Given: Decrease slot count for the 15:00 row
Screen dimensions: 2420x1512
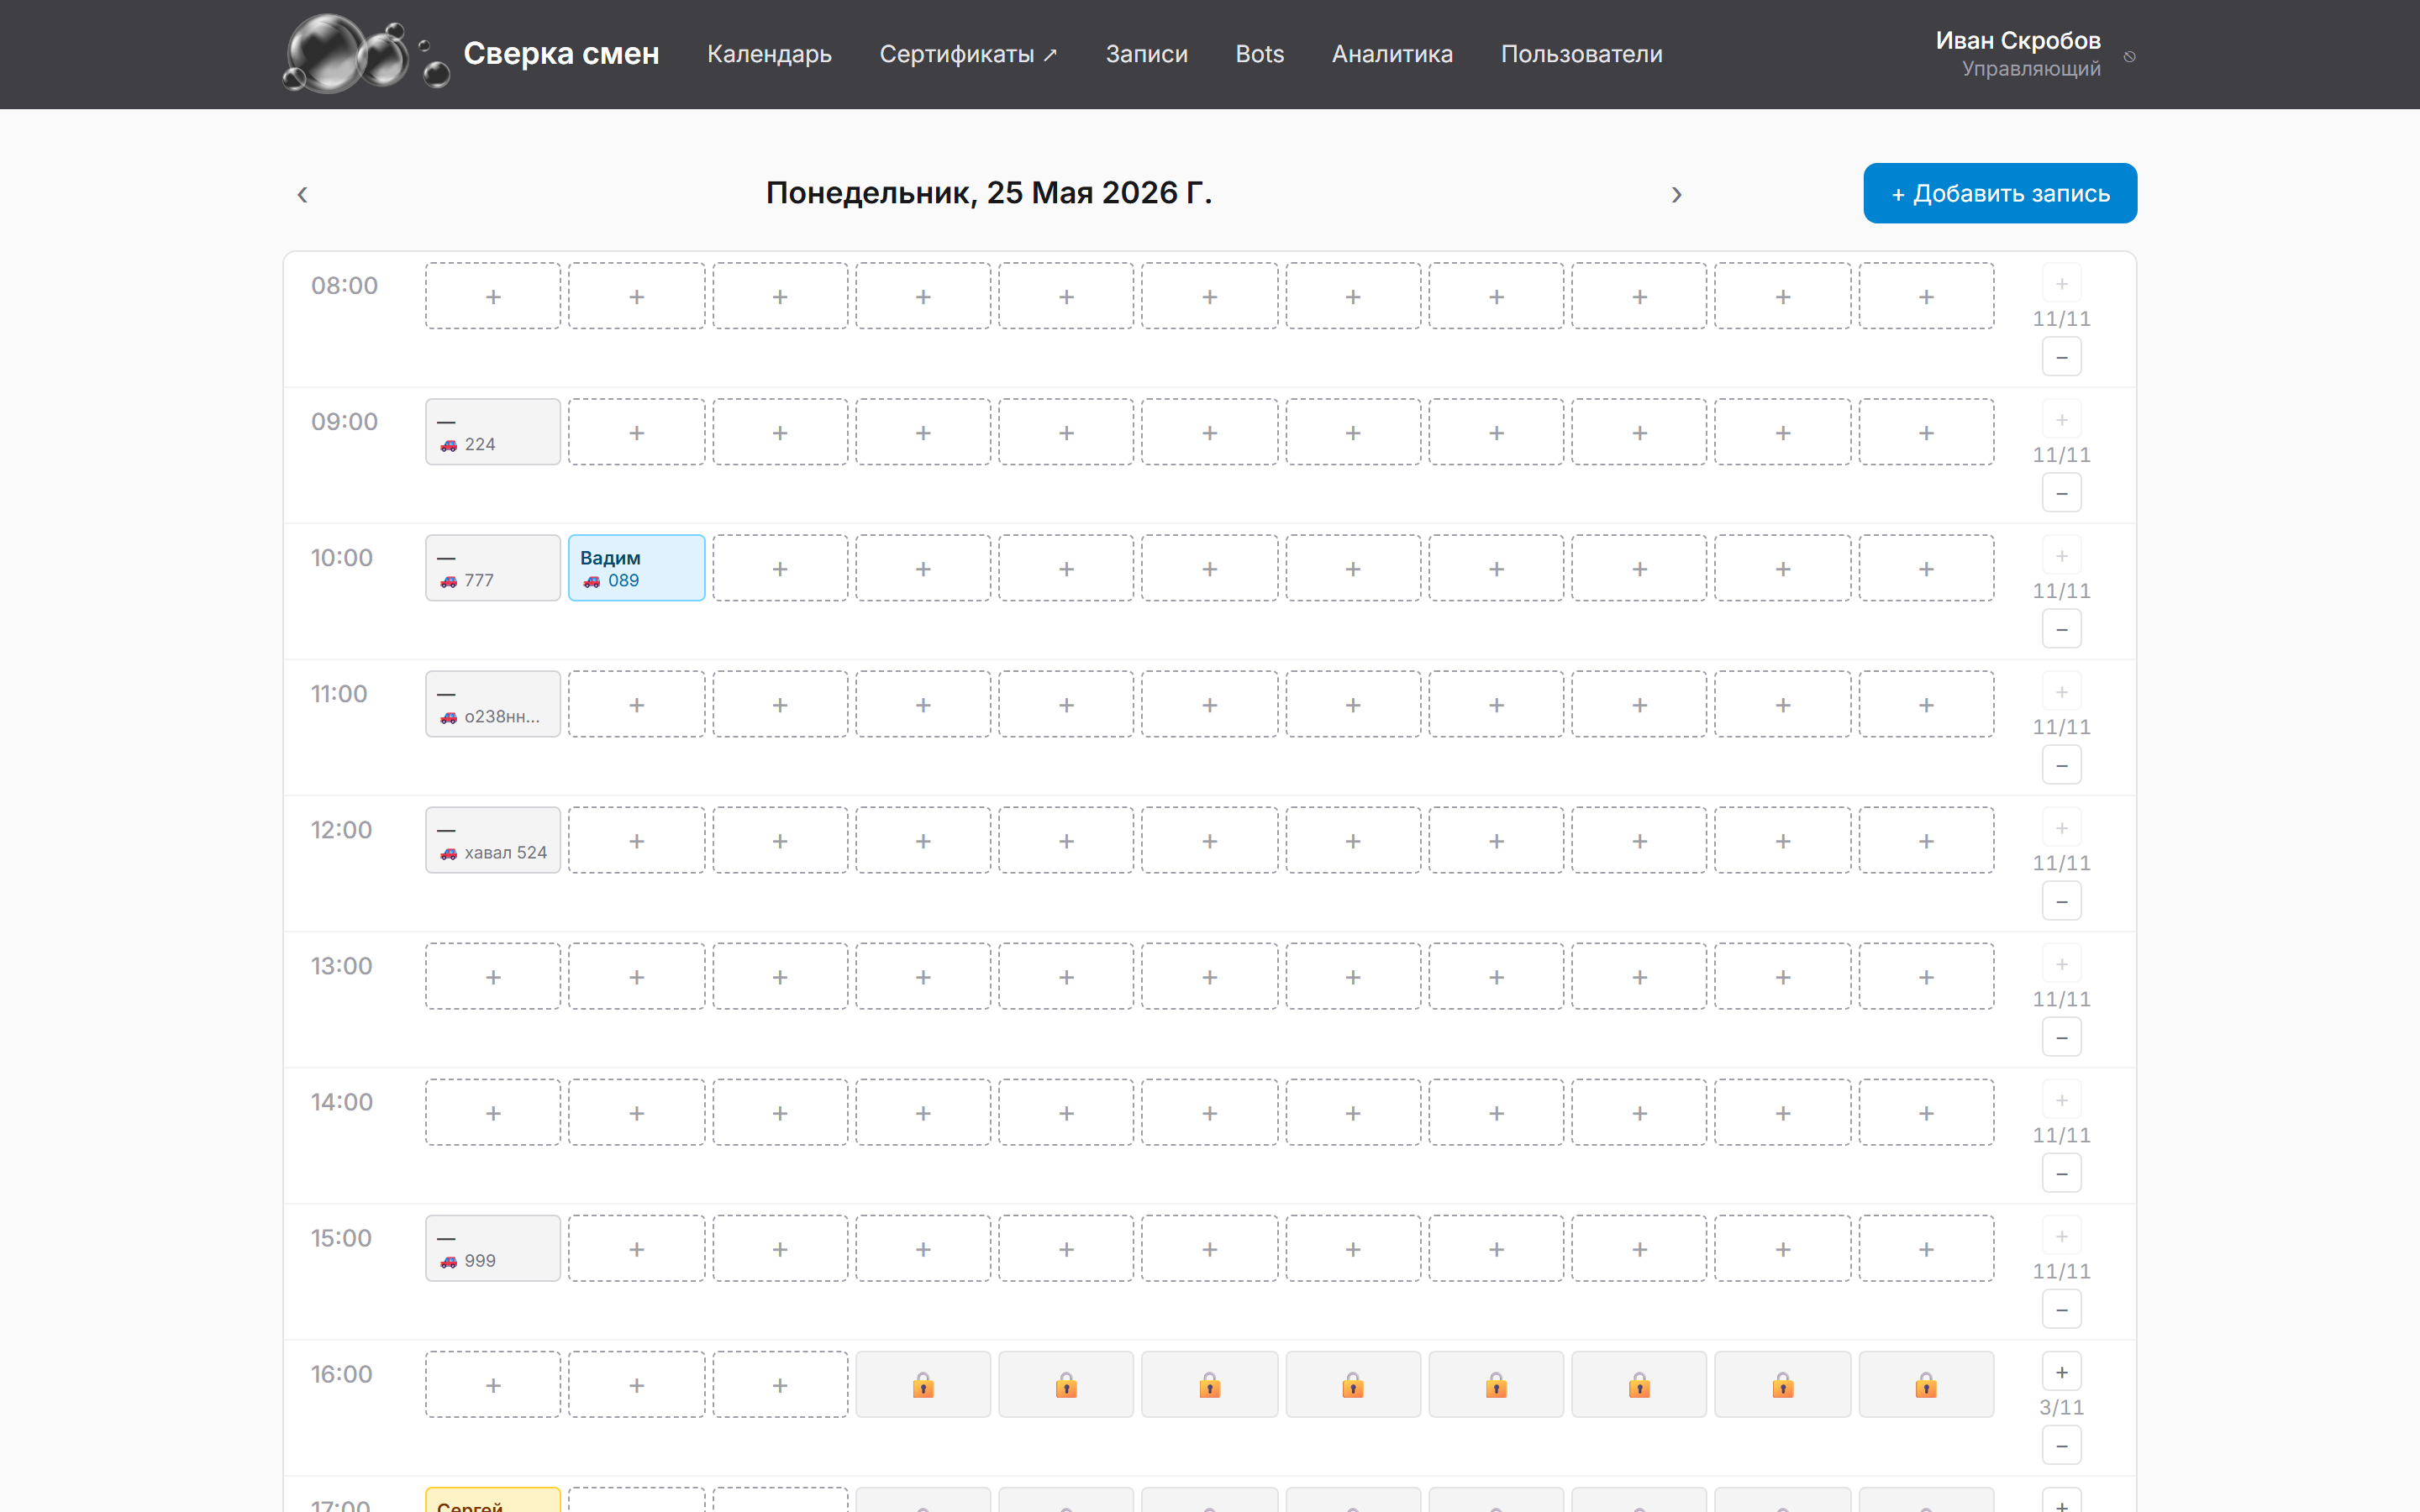Looking at the screenshot, I should tap(2061, 1309).
